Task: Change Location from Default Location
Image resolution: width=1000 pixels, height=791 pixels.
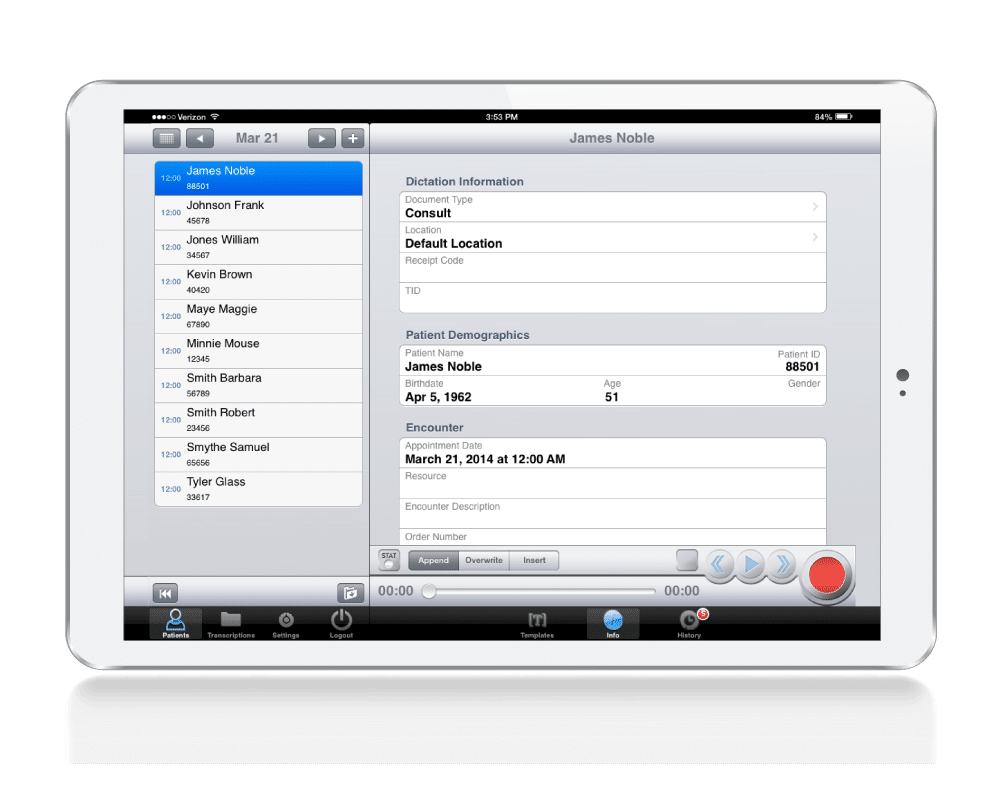Action: coord(612,238)
